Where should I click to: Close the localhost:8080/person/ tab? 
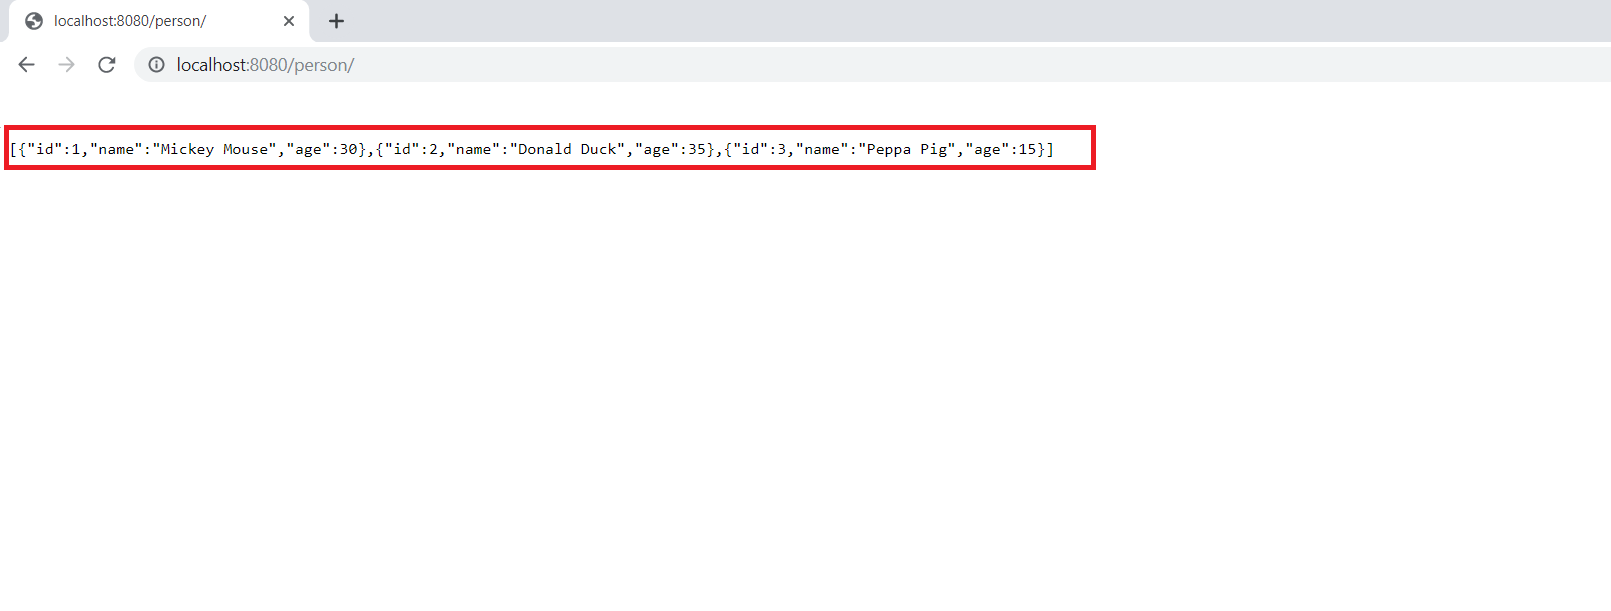click(x=289, y=21)
